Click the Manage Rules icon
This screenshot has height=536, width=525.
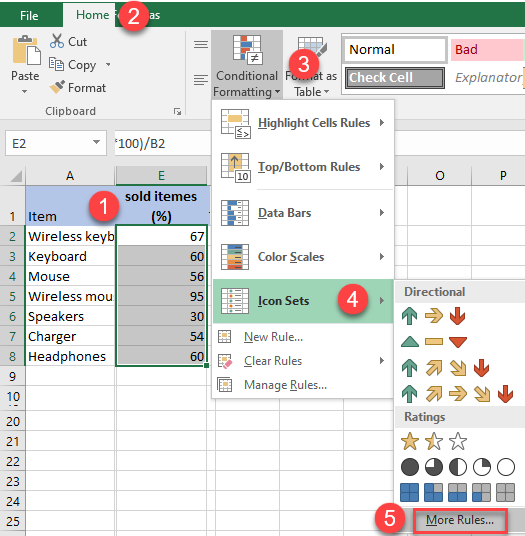point(225,385)
